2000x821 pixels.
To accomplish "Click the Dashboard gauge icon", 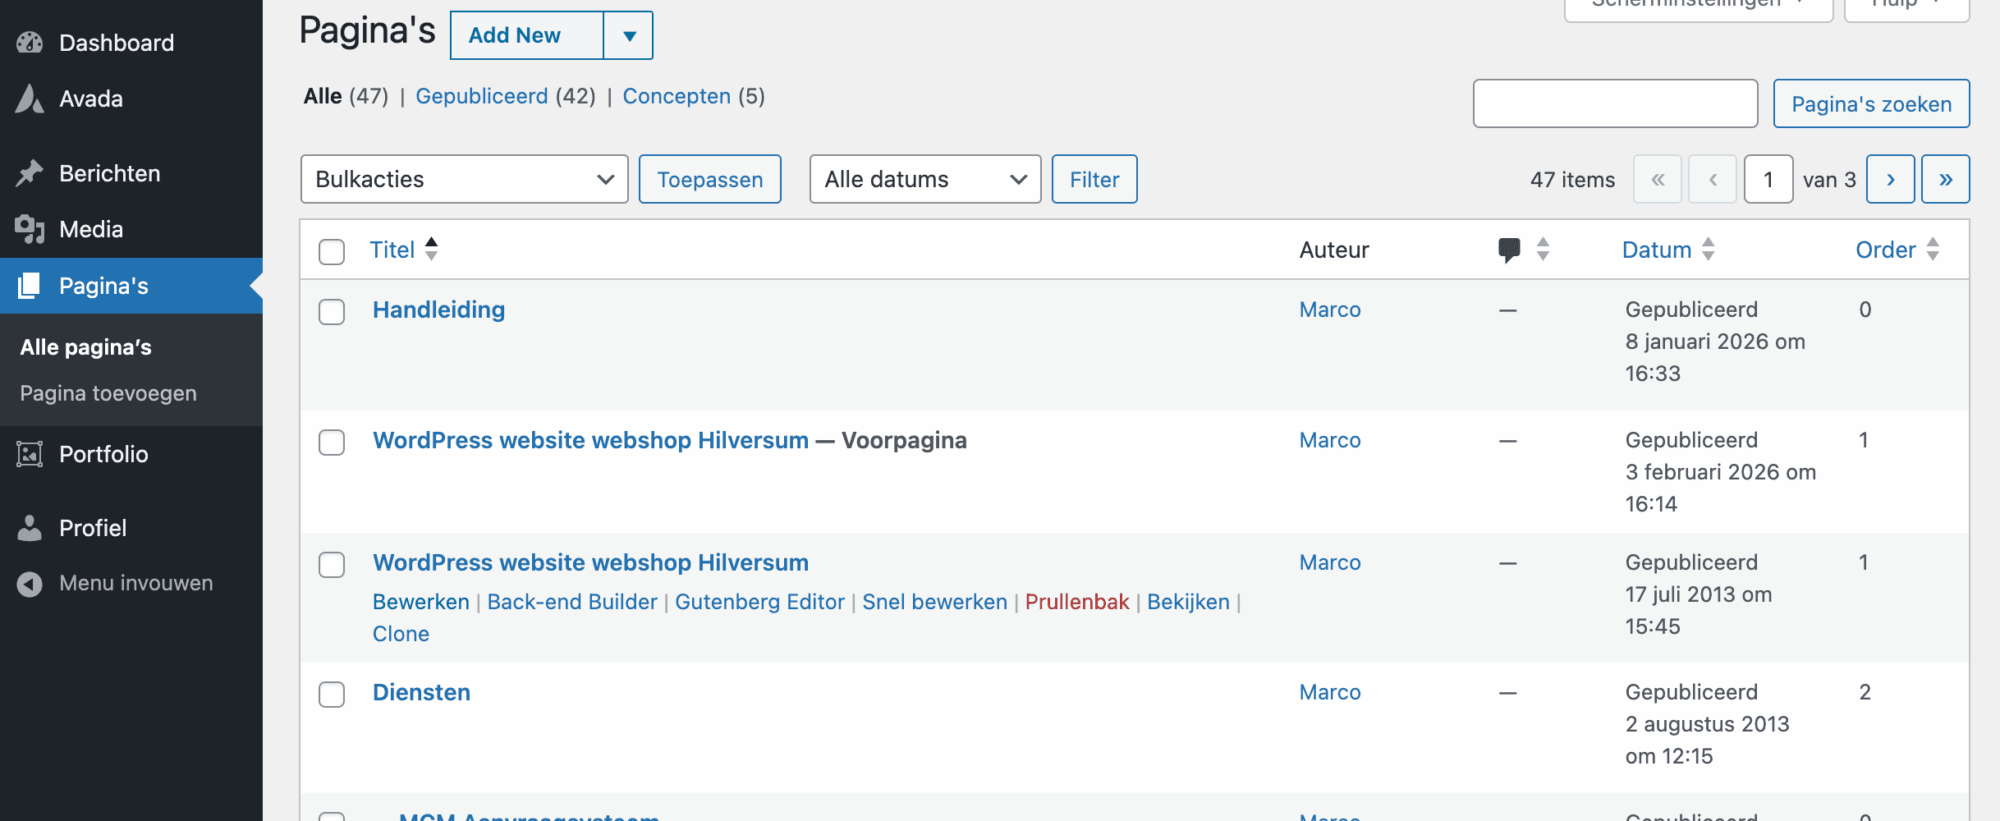I will click(30, 42).
